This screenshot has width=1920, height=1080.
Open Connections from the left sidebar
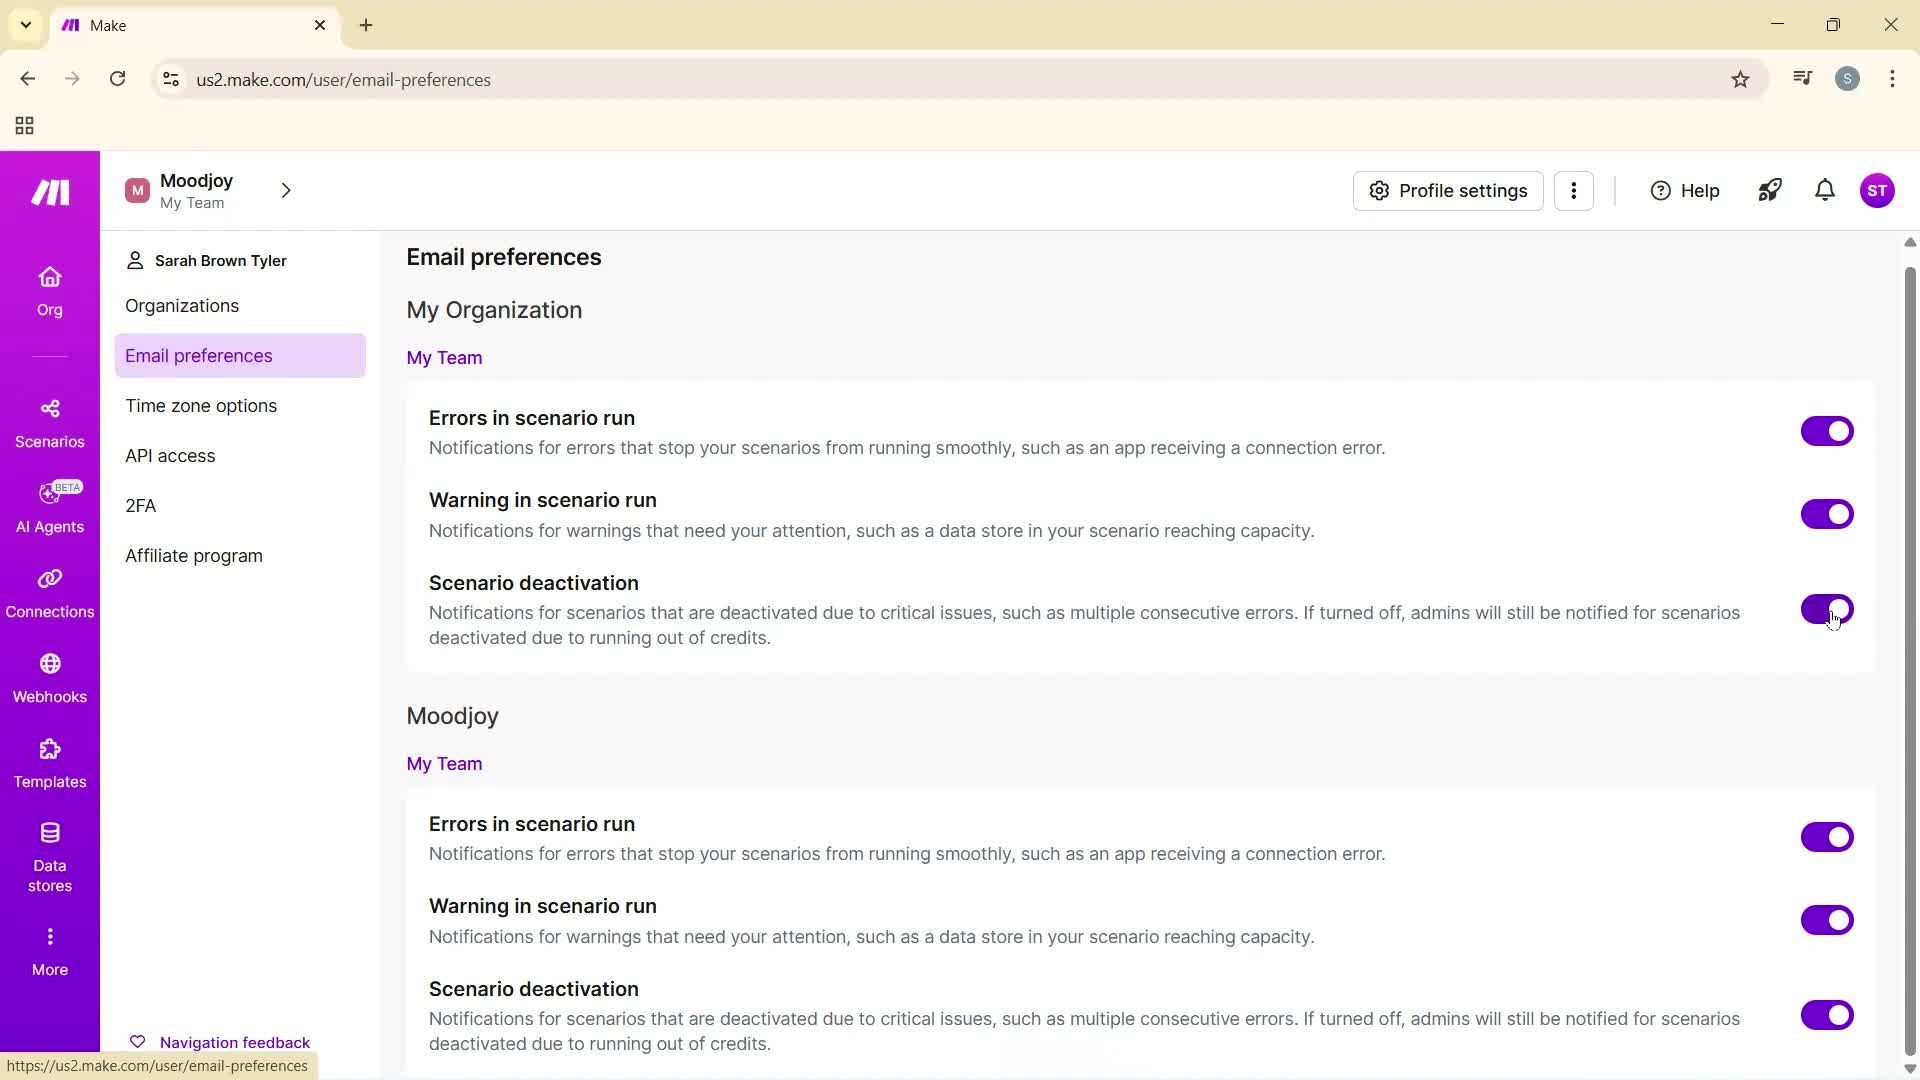click(49, 592)
